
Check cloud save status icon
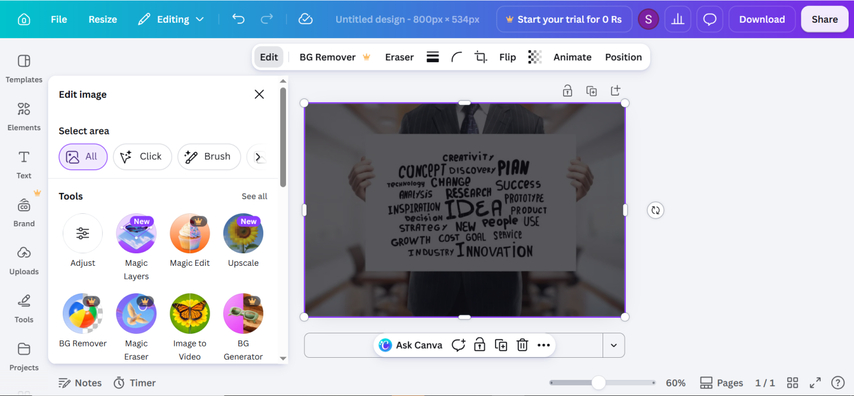point(306,19)
